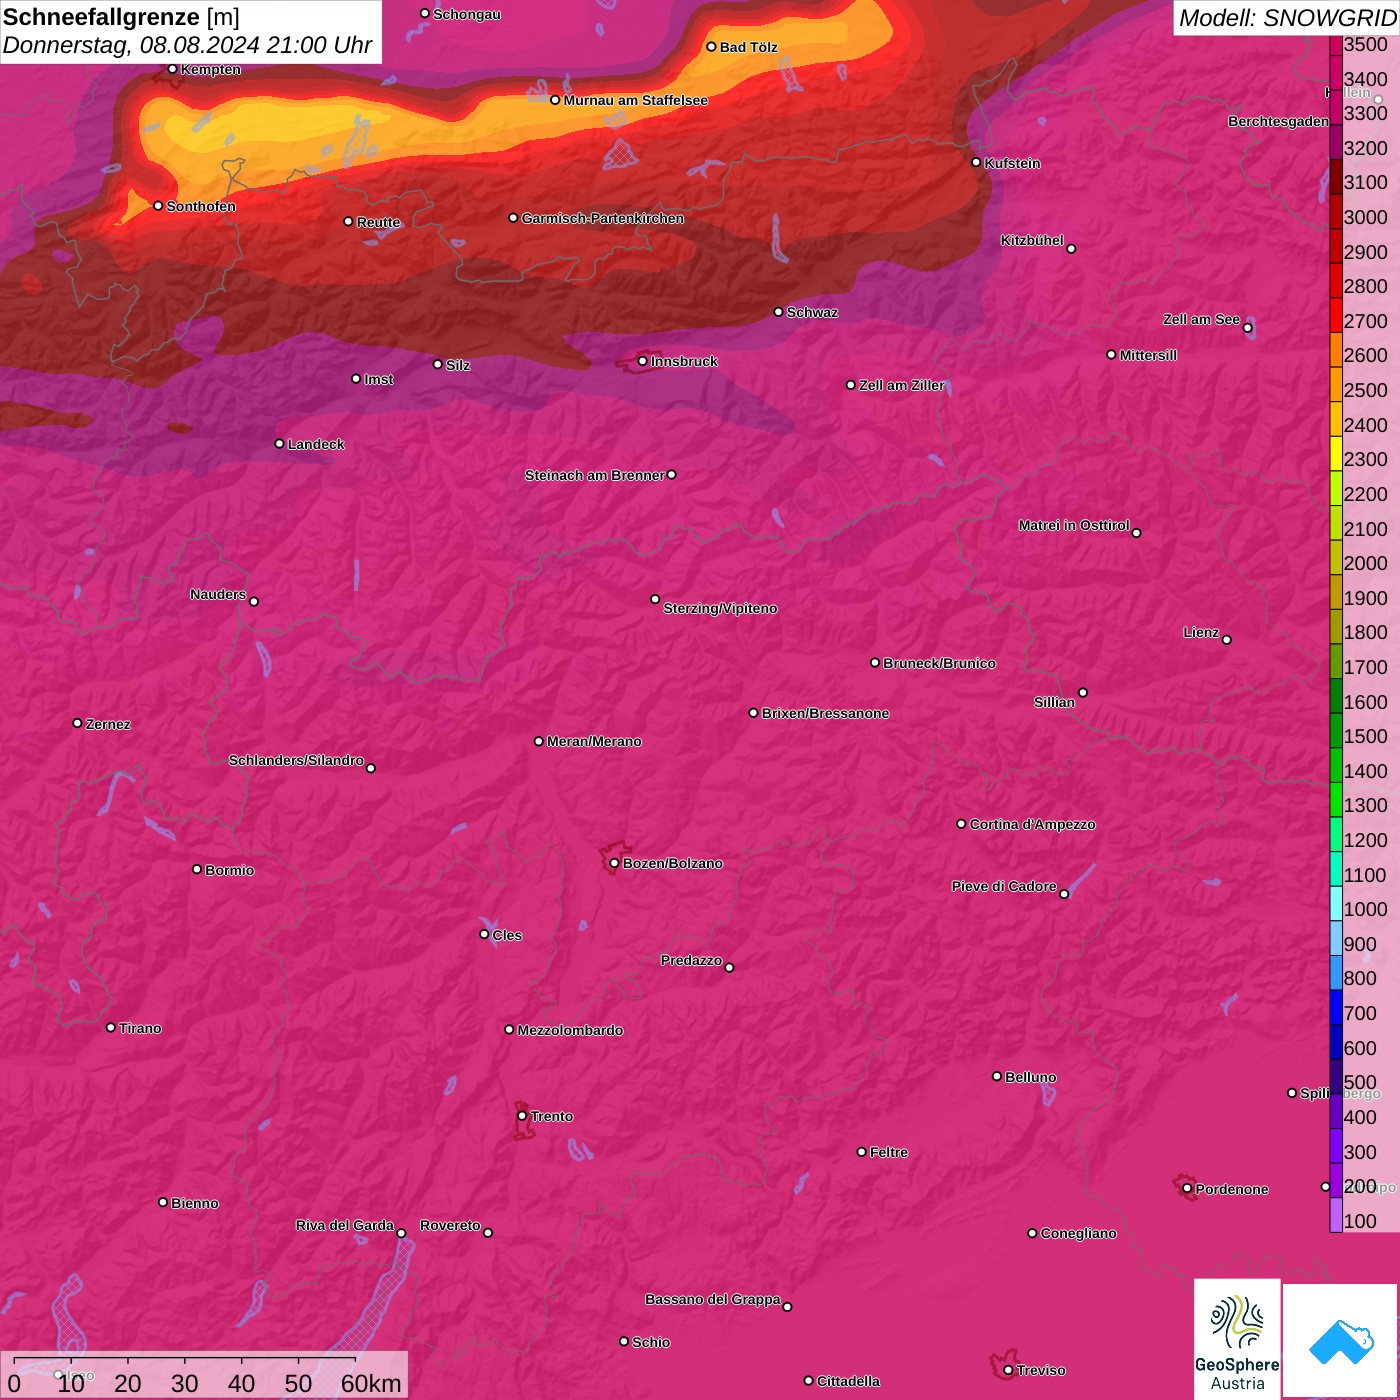
Task: Click the Zell am See marker
Action: 1247,328
